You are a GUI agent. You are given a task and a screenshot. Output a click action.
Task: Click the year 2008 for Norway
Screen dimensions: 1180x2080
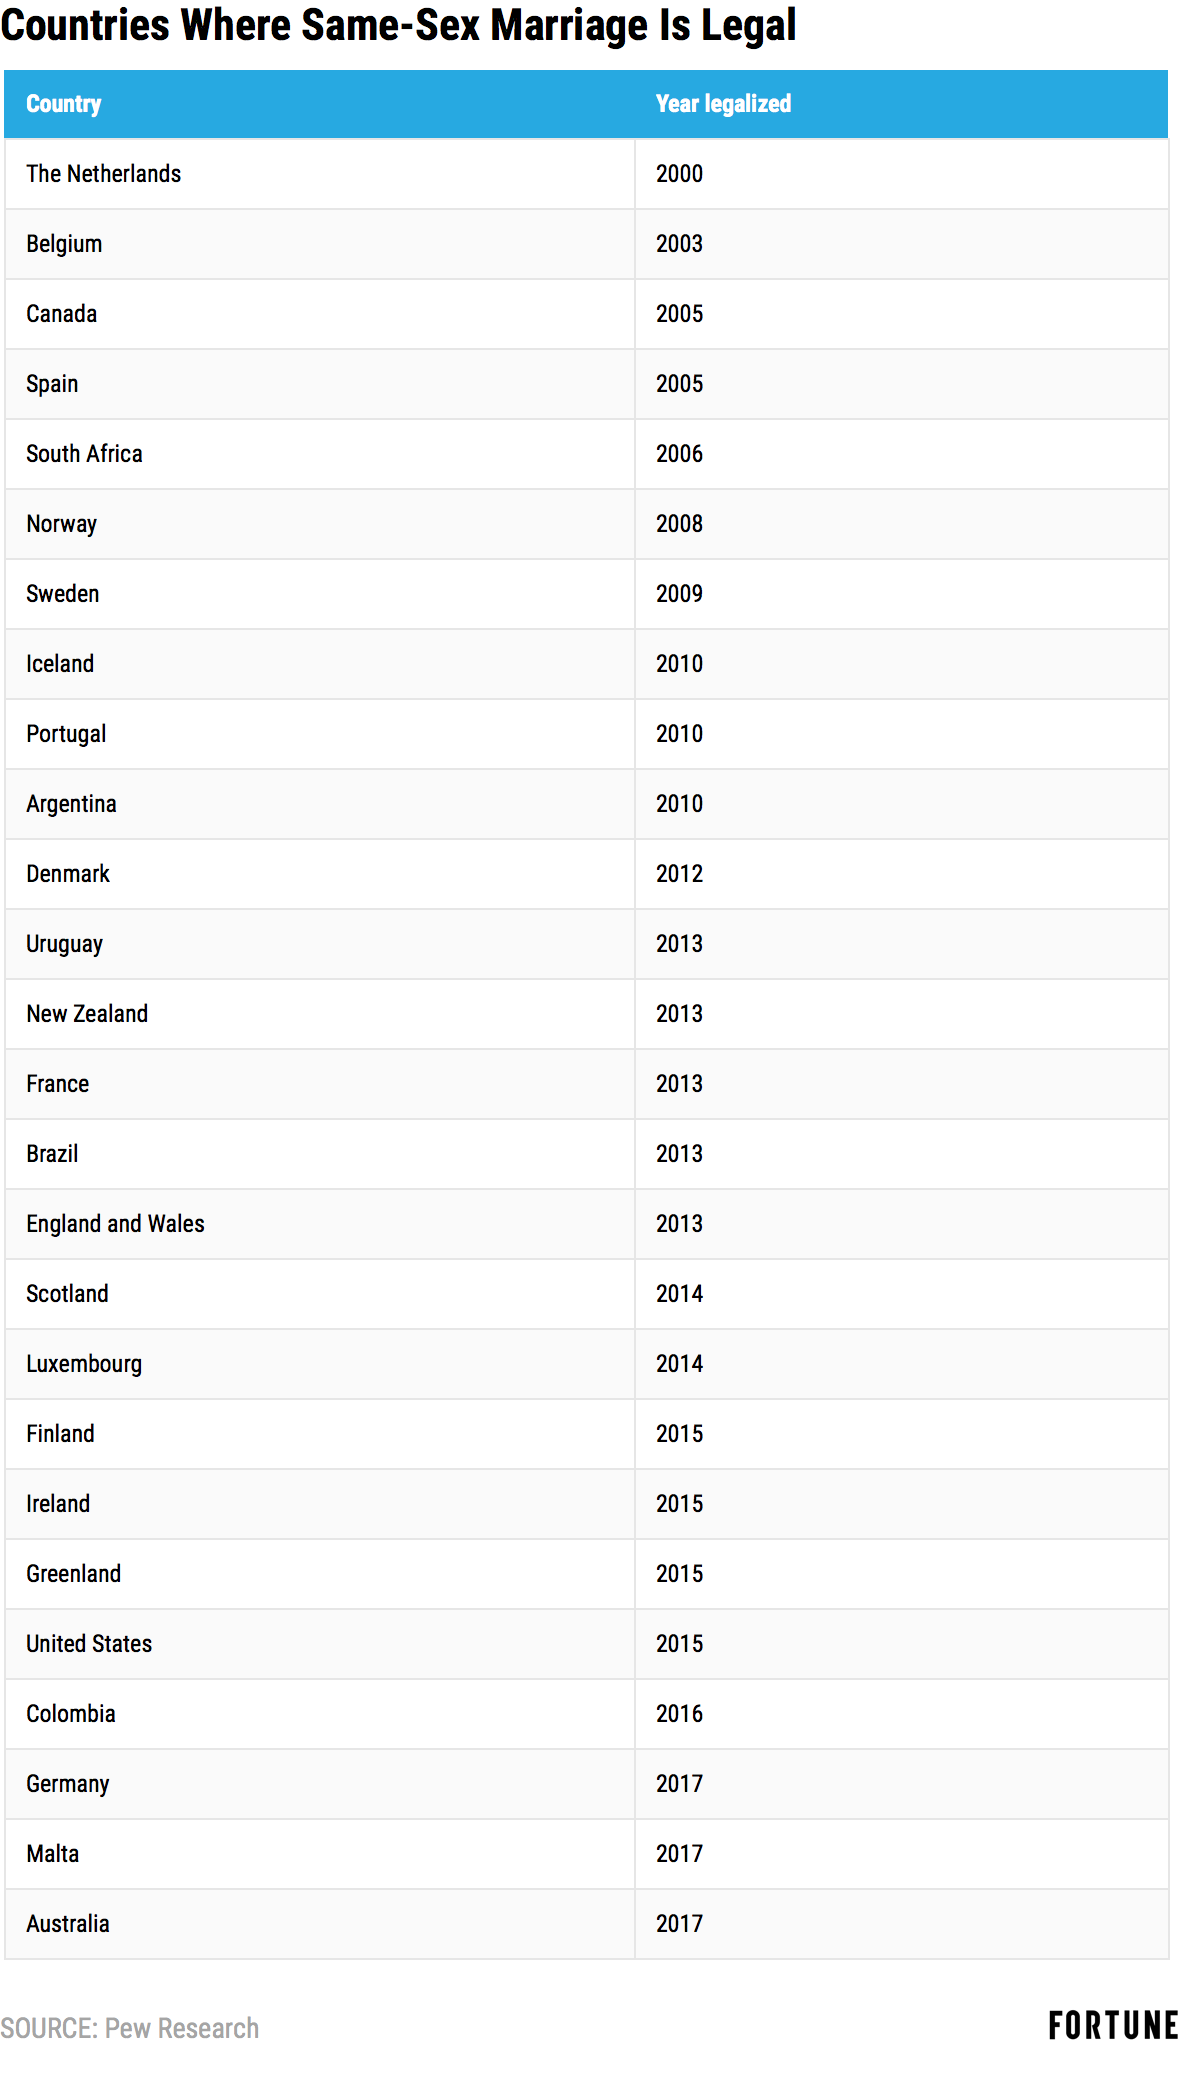(x=679, y=524)
